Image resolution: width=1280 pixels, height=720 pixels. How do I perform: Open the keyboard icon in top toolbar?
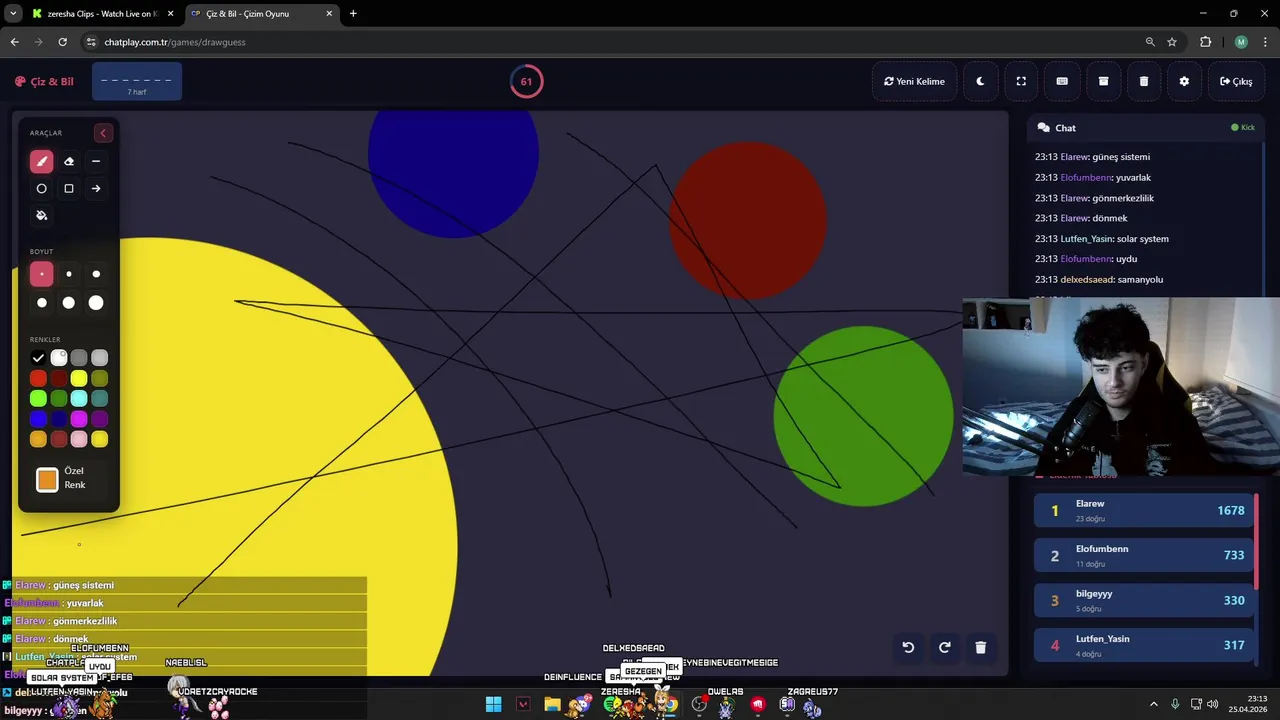coord(1062,81)
